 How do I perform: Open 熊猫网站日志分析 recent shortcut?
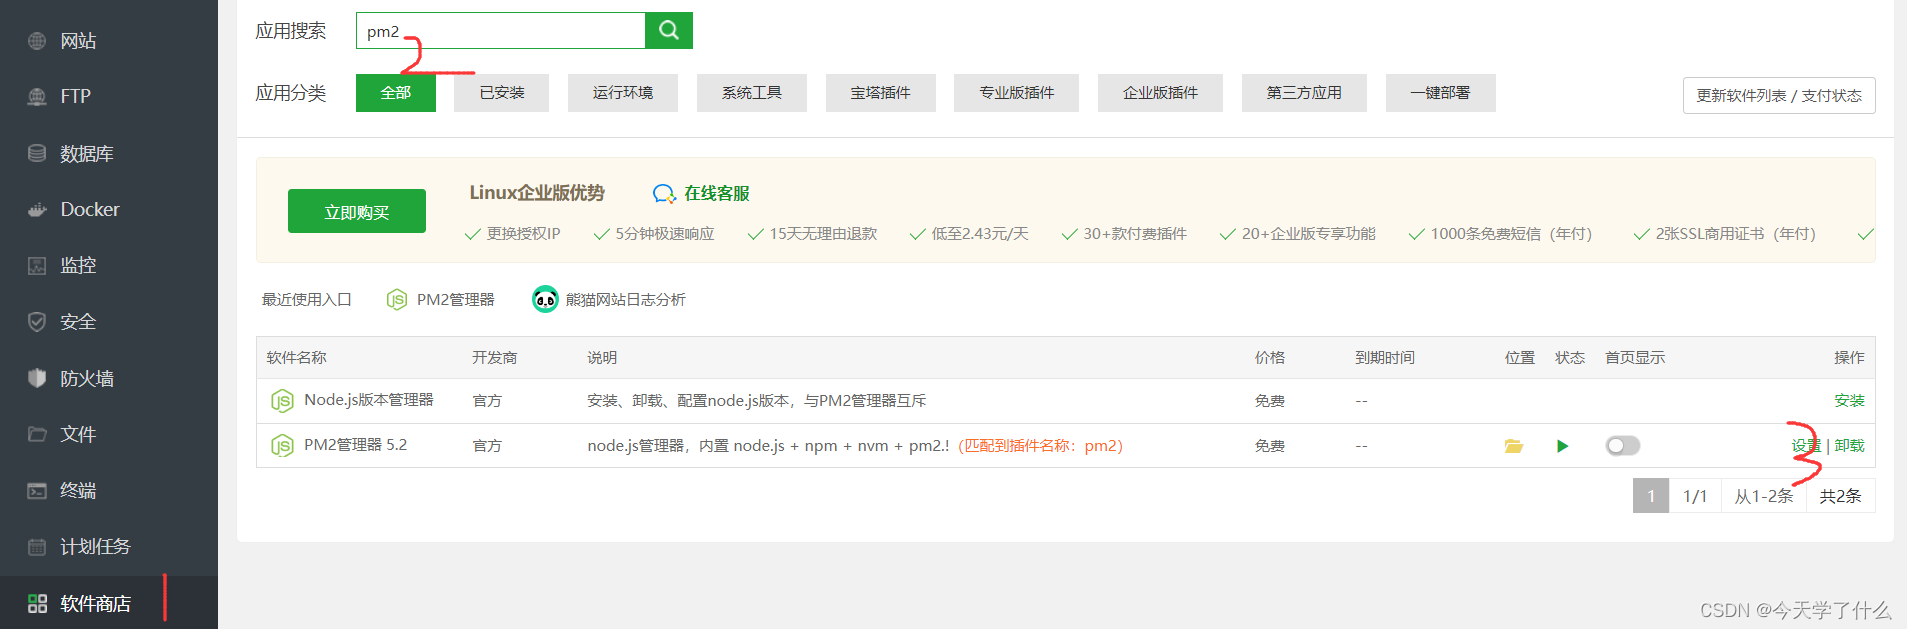[626, 299]
